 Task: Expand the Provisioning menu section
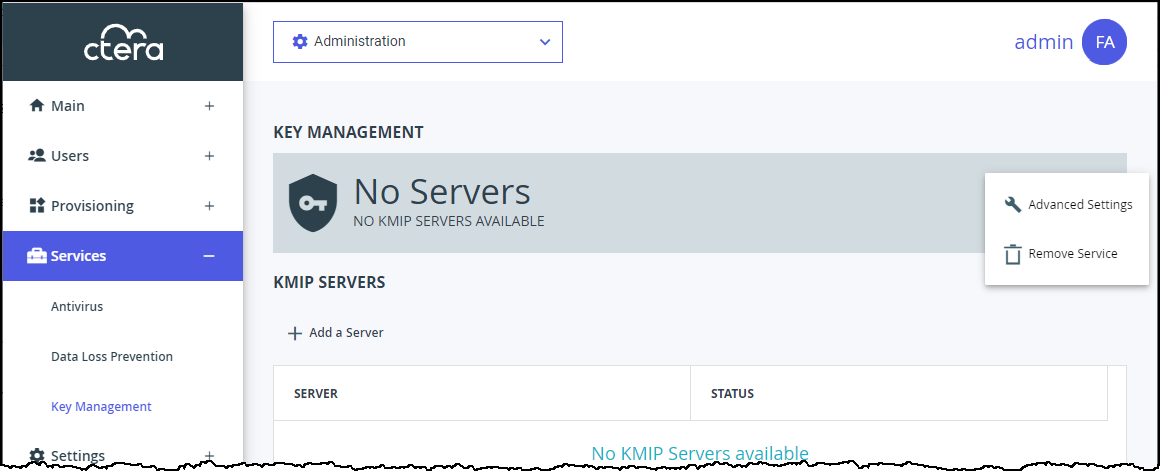tap(209, 206)
